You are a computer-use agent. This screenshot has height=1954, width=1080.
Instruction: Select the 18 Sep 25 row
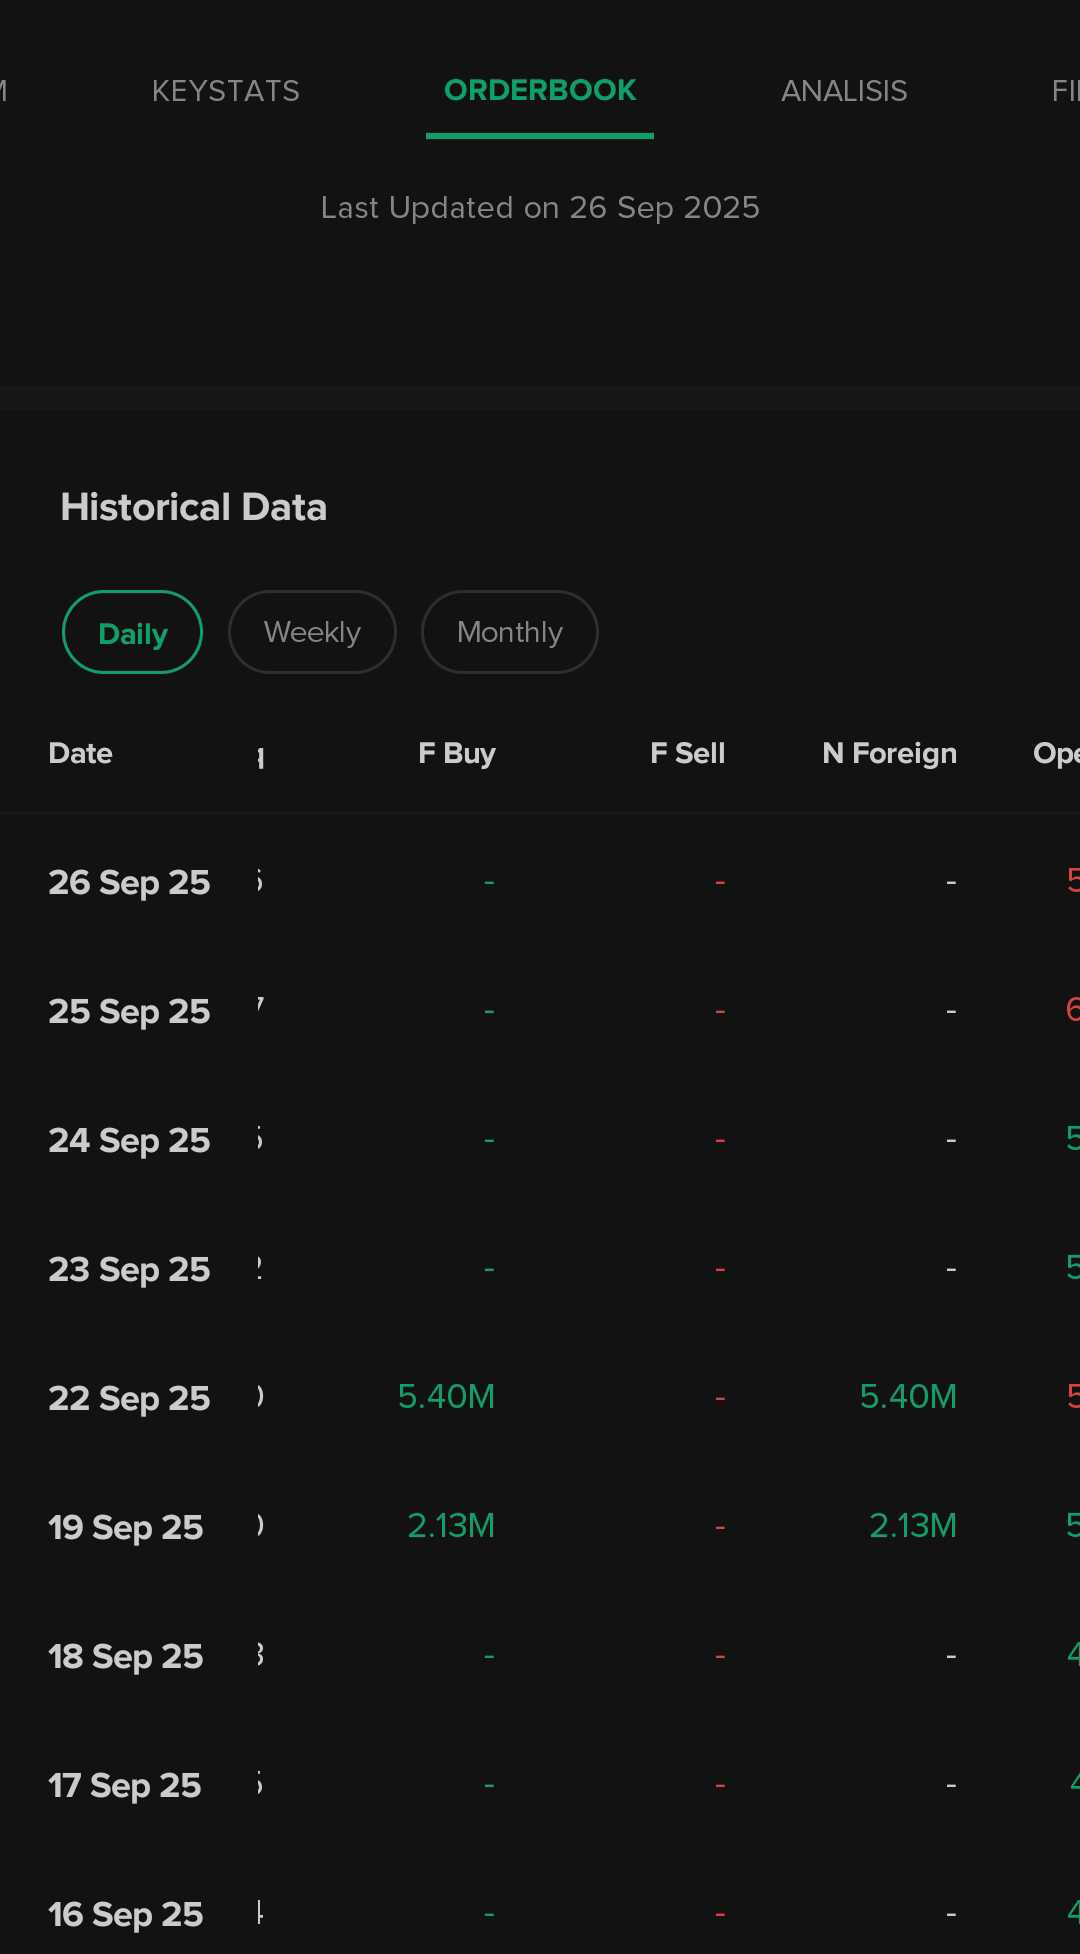126,1656
